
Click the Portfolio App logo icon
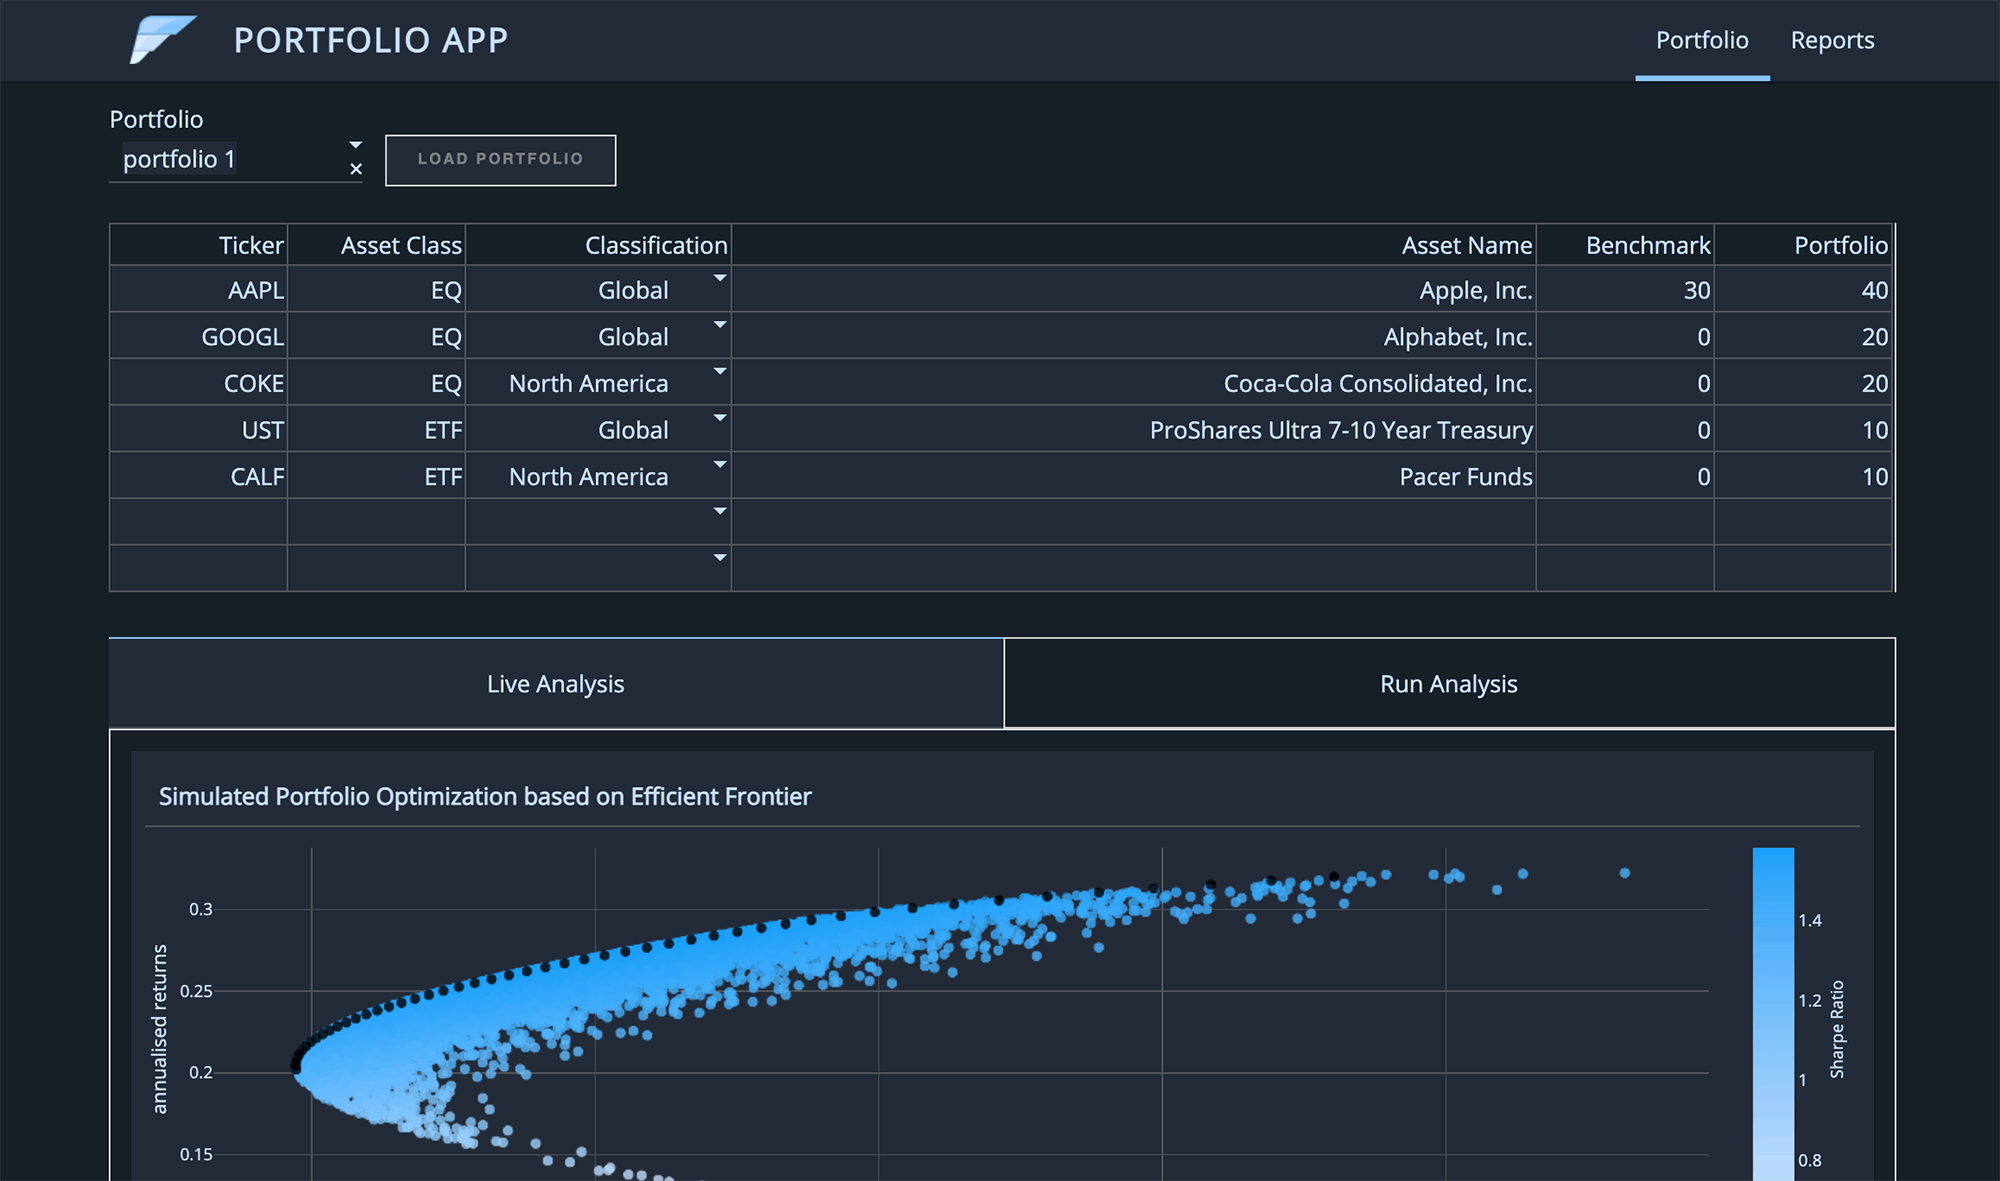coord(161,40)
